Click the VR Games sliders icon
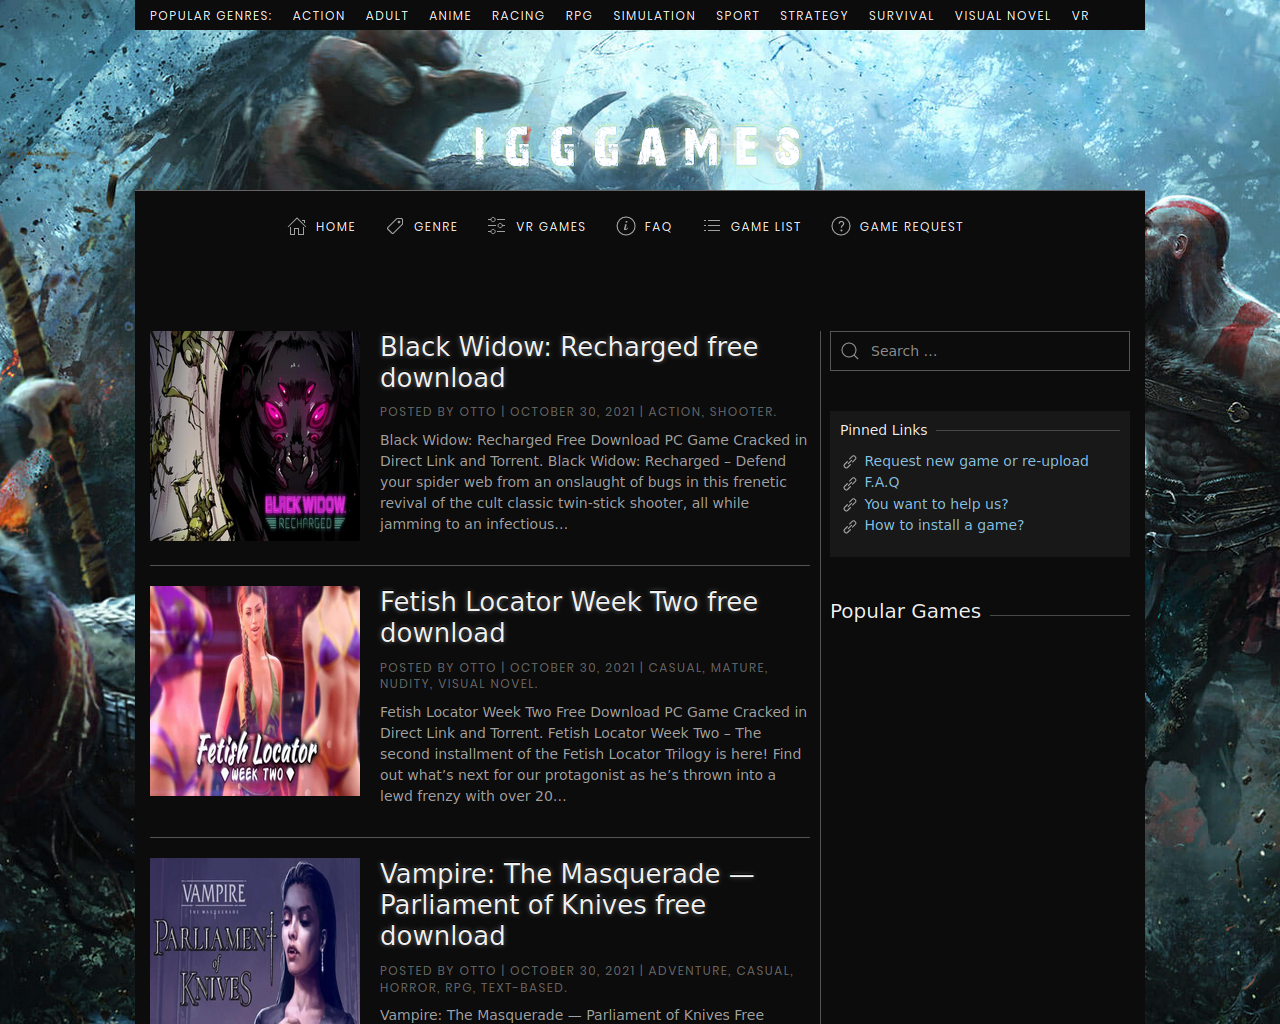This screenshot has width=1280, height=1024. click(496, 226)
